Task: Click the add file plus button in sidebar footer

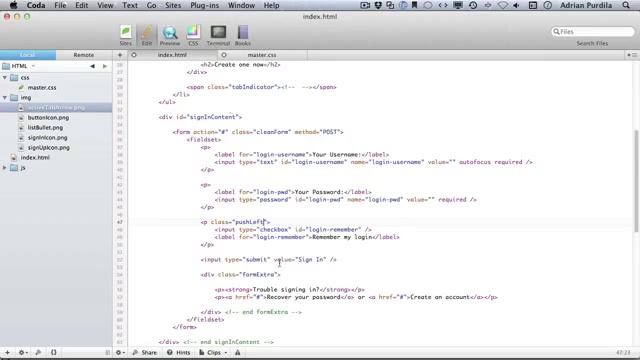Action: click(7, 352)
